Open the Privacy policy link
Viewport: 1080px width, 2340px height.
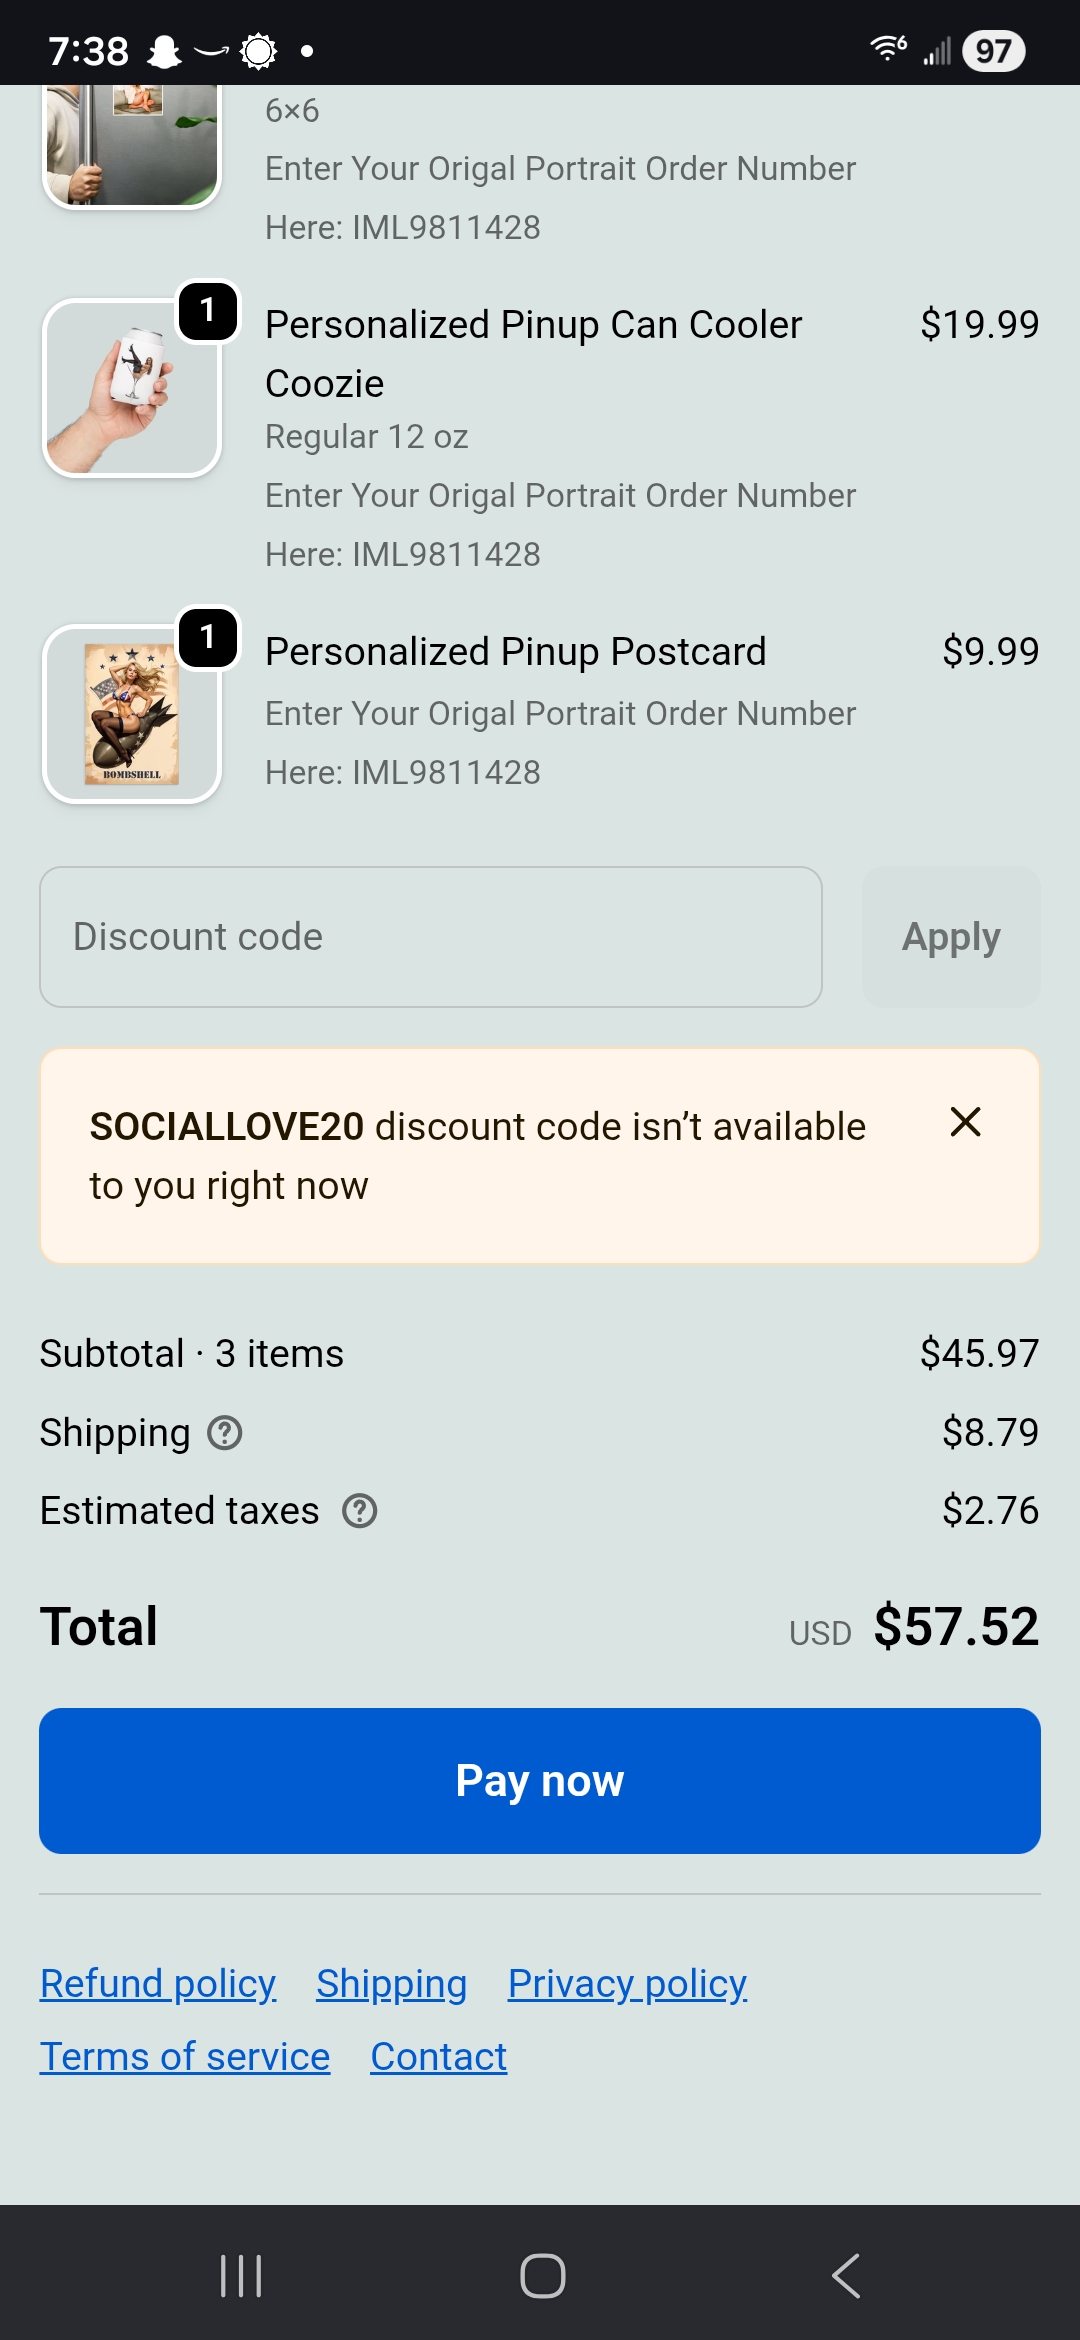[628, 1984]
